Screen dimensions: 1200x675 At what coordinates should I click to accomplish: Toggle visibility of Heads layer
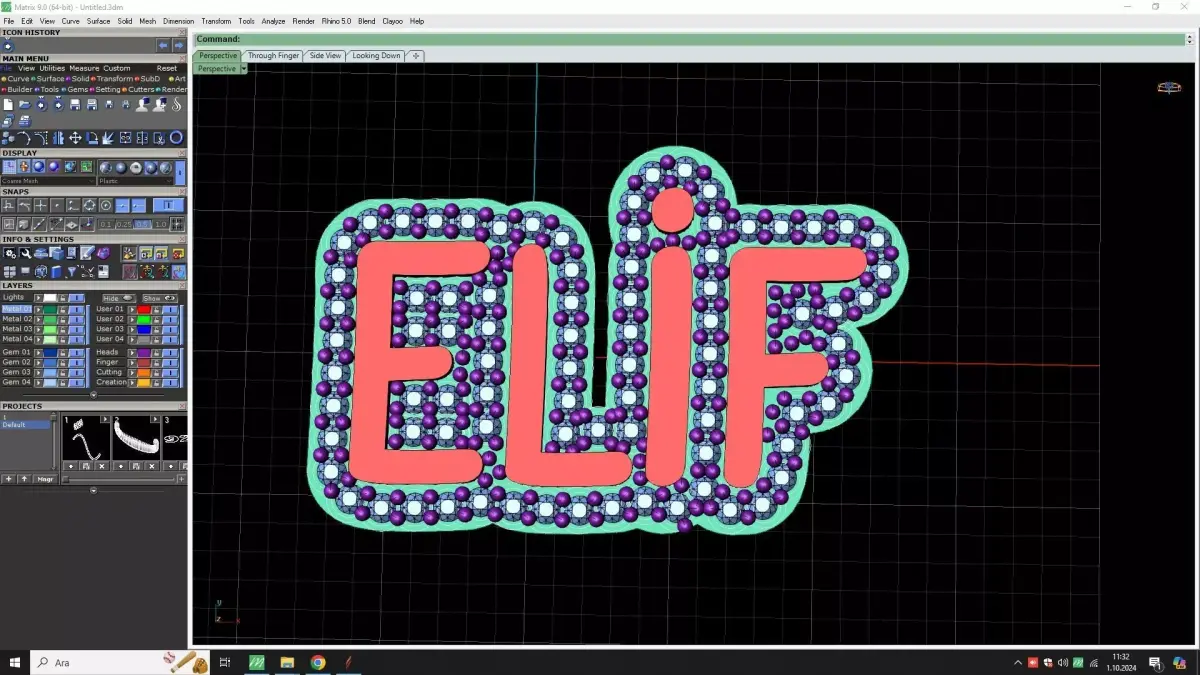click(170, 353)
